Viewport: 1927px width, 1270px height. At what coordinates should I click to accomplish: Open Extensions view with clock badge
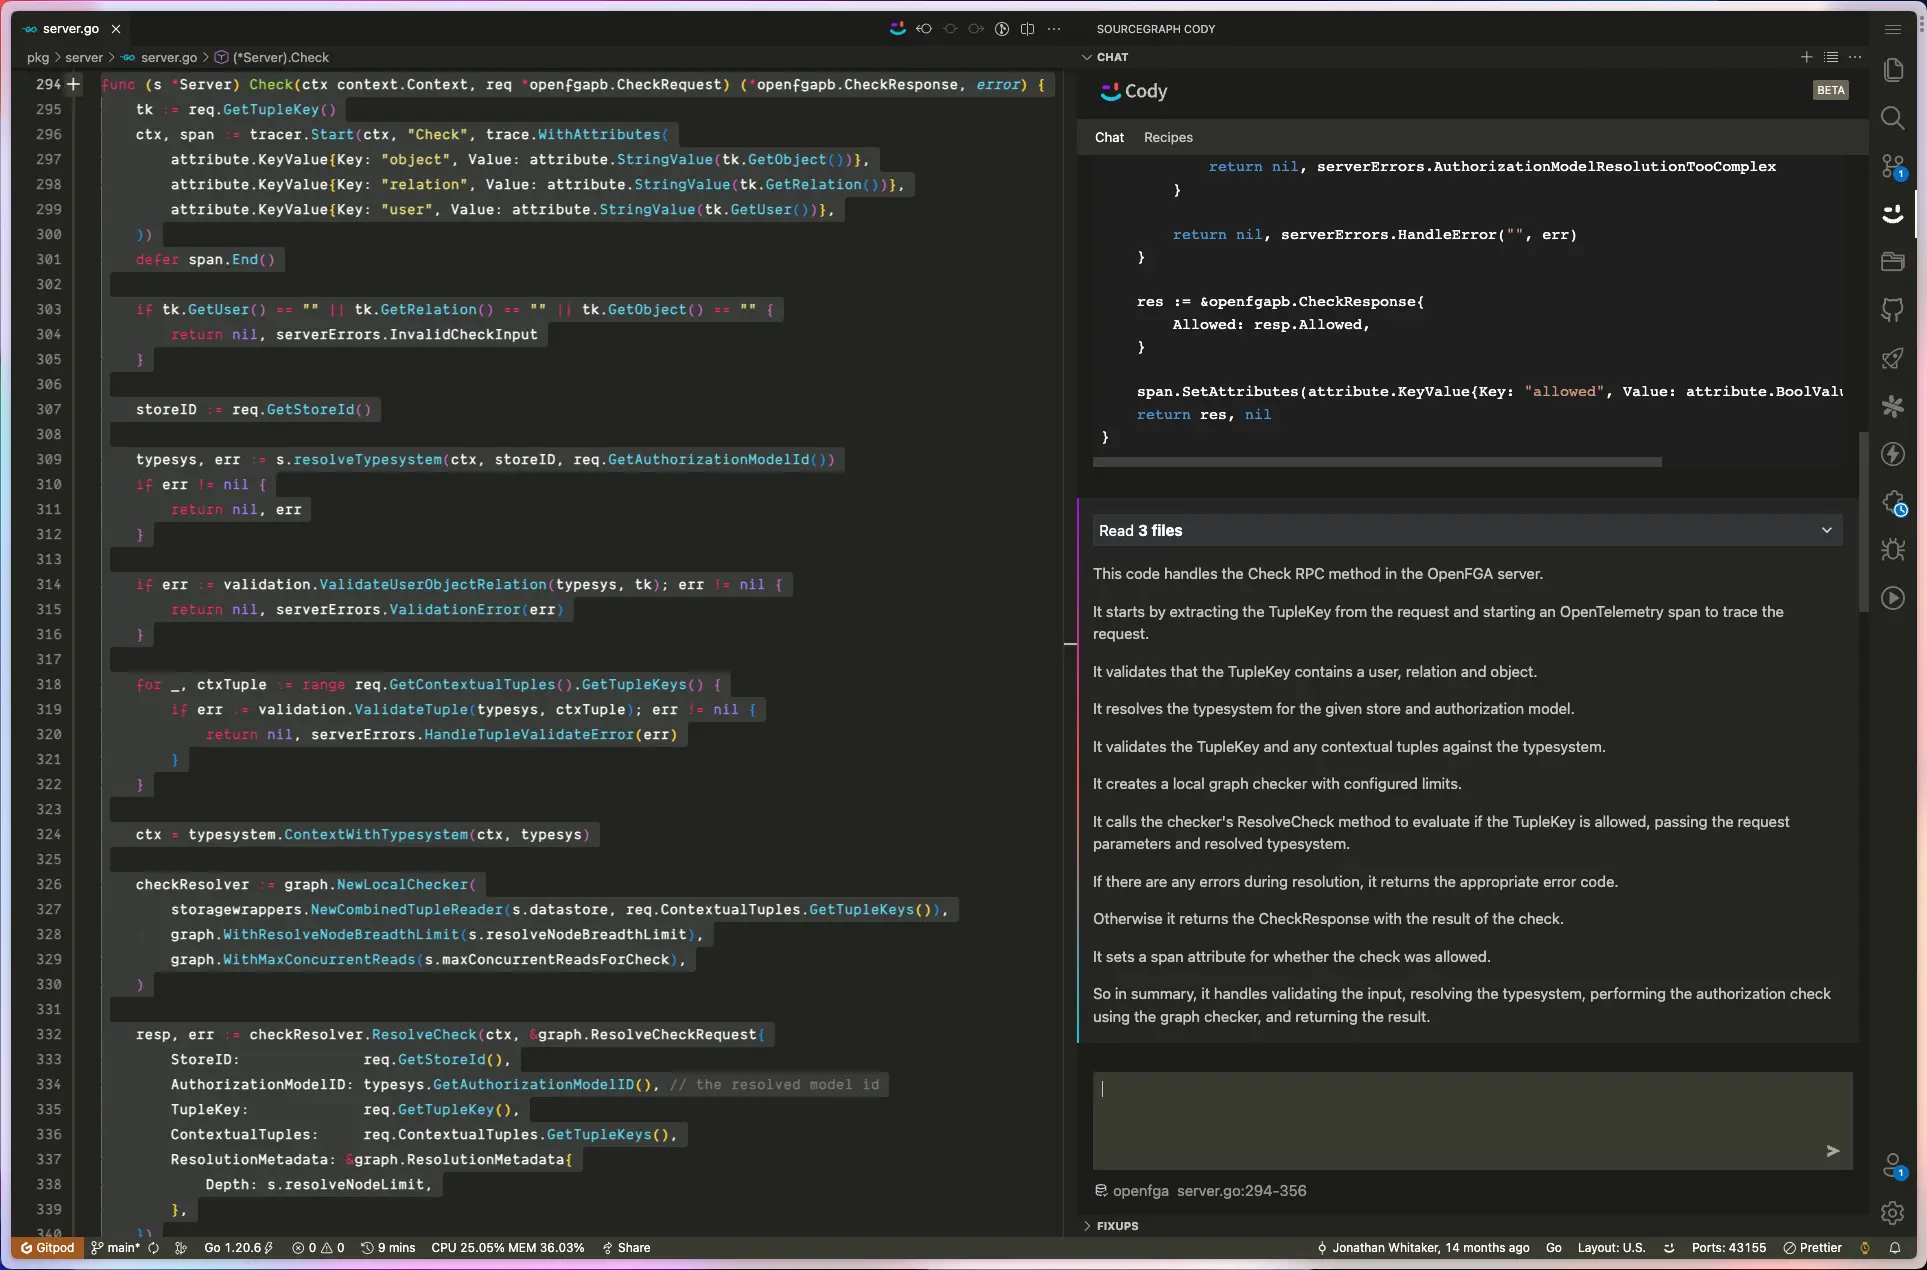(1892, 502)
